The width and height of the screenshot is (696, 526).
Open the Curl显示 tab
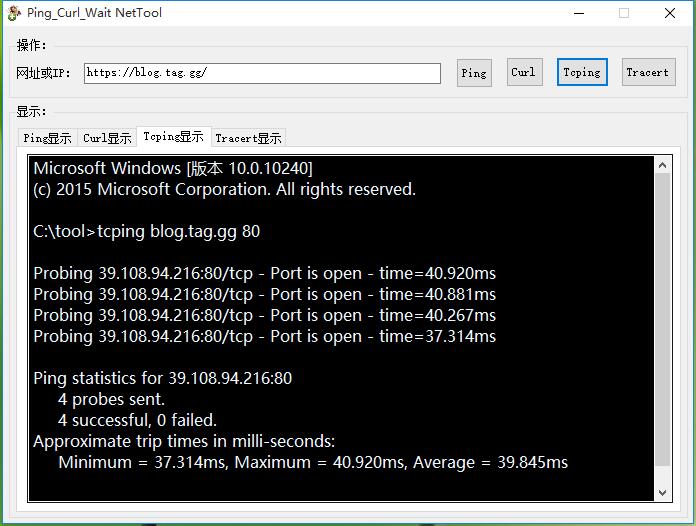107,138
